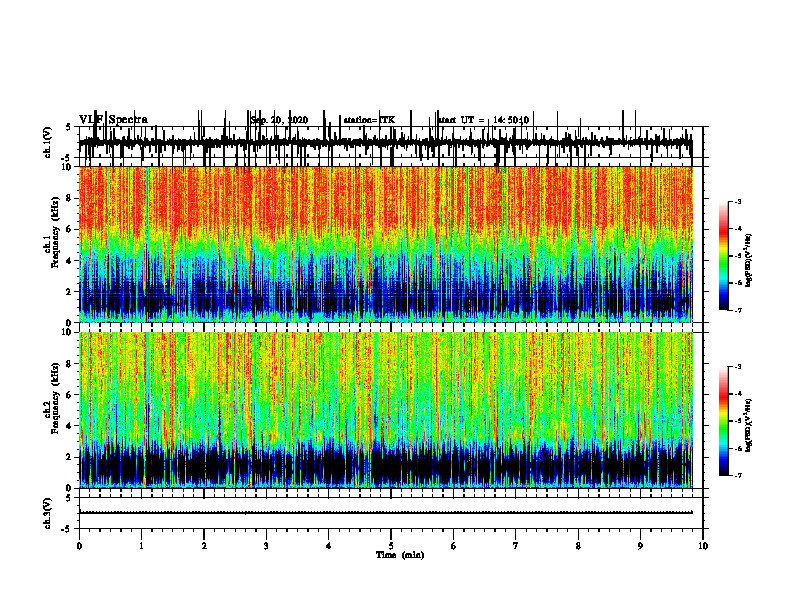The height and width of the screenshot is (612, 792).
Task: Click the "2" tick on ch.2 frequency axis
Action: (x=70, y=457)
